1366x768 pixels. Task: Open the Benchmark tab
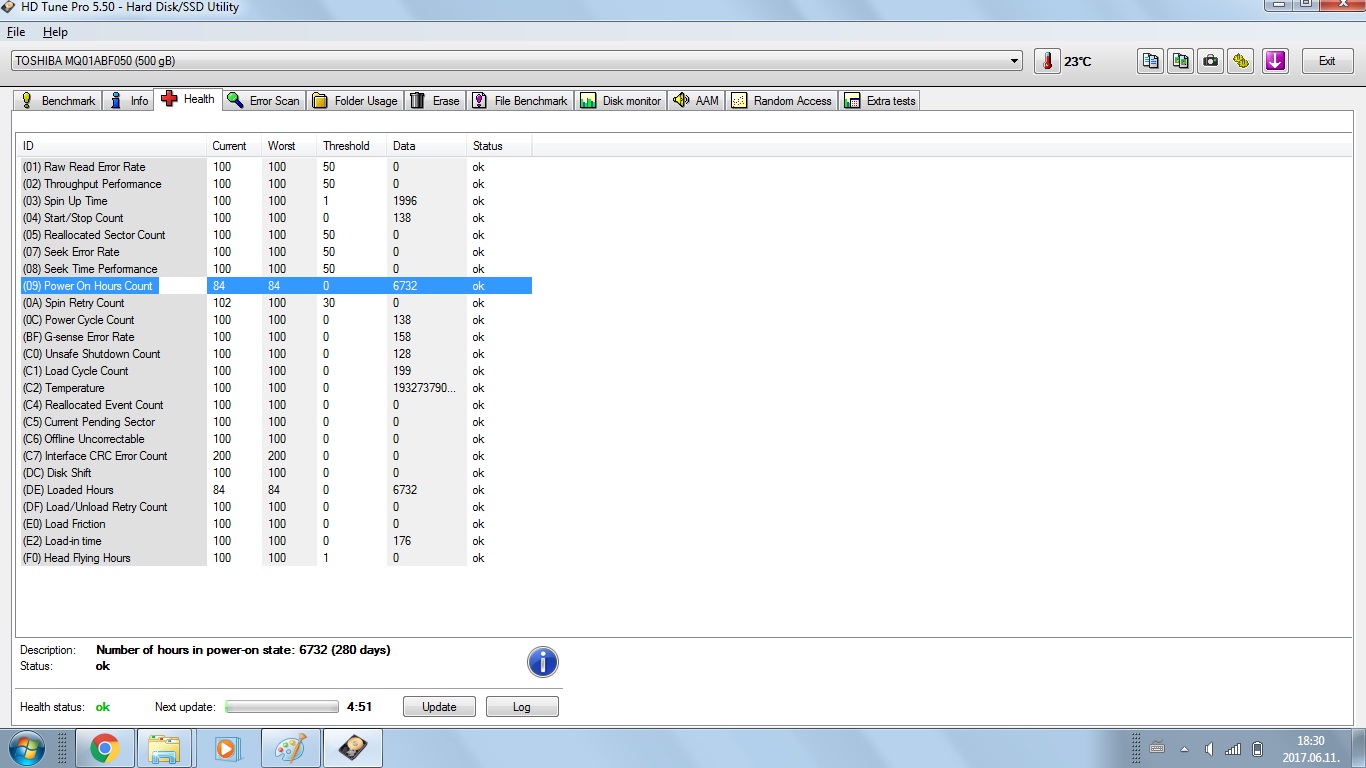pos(58,101)
